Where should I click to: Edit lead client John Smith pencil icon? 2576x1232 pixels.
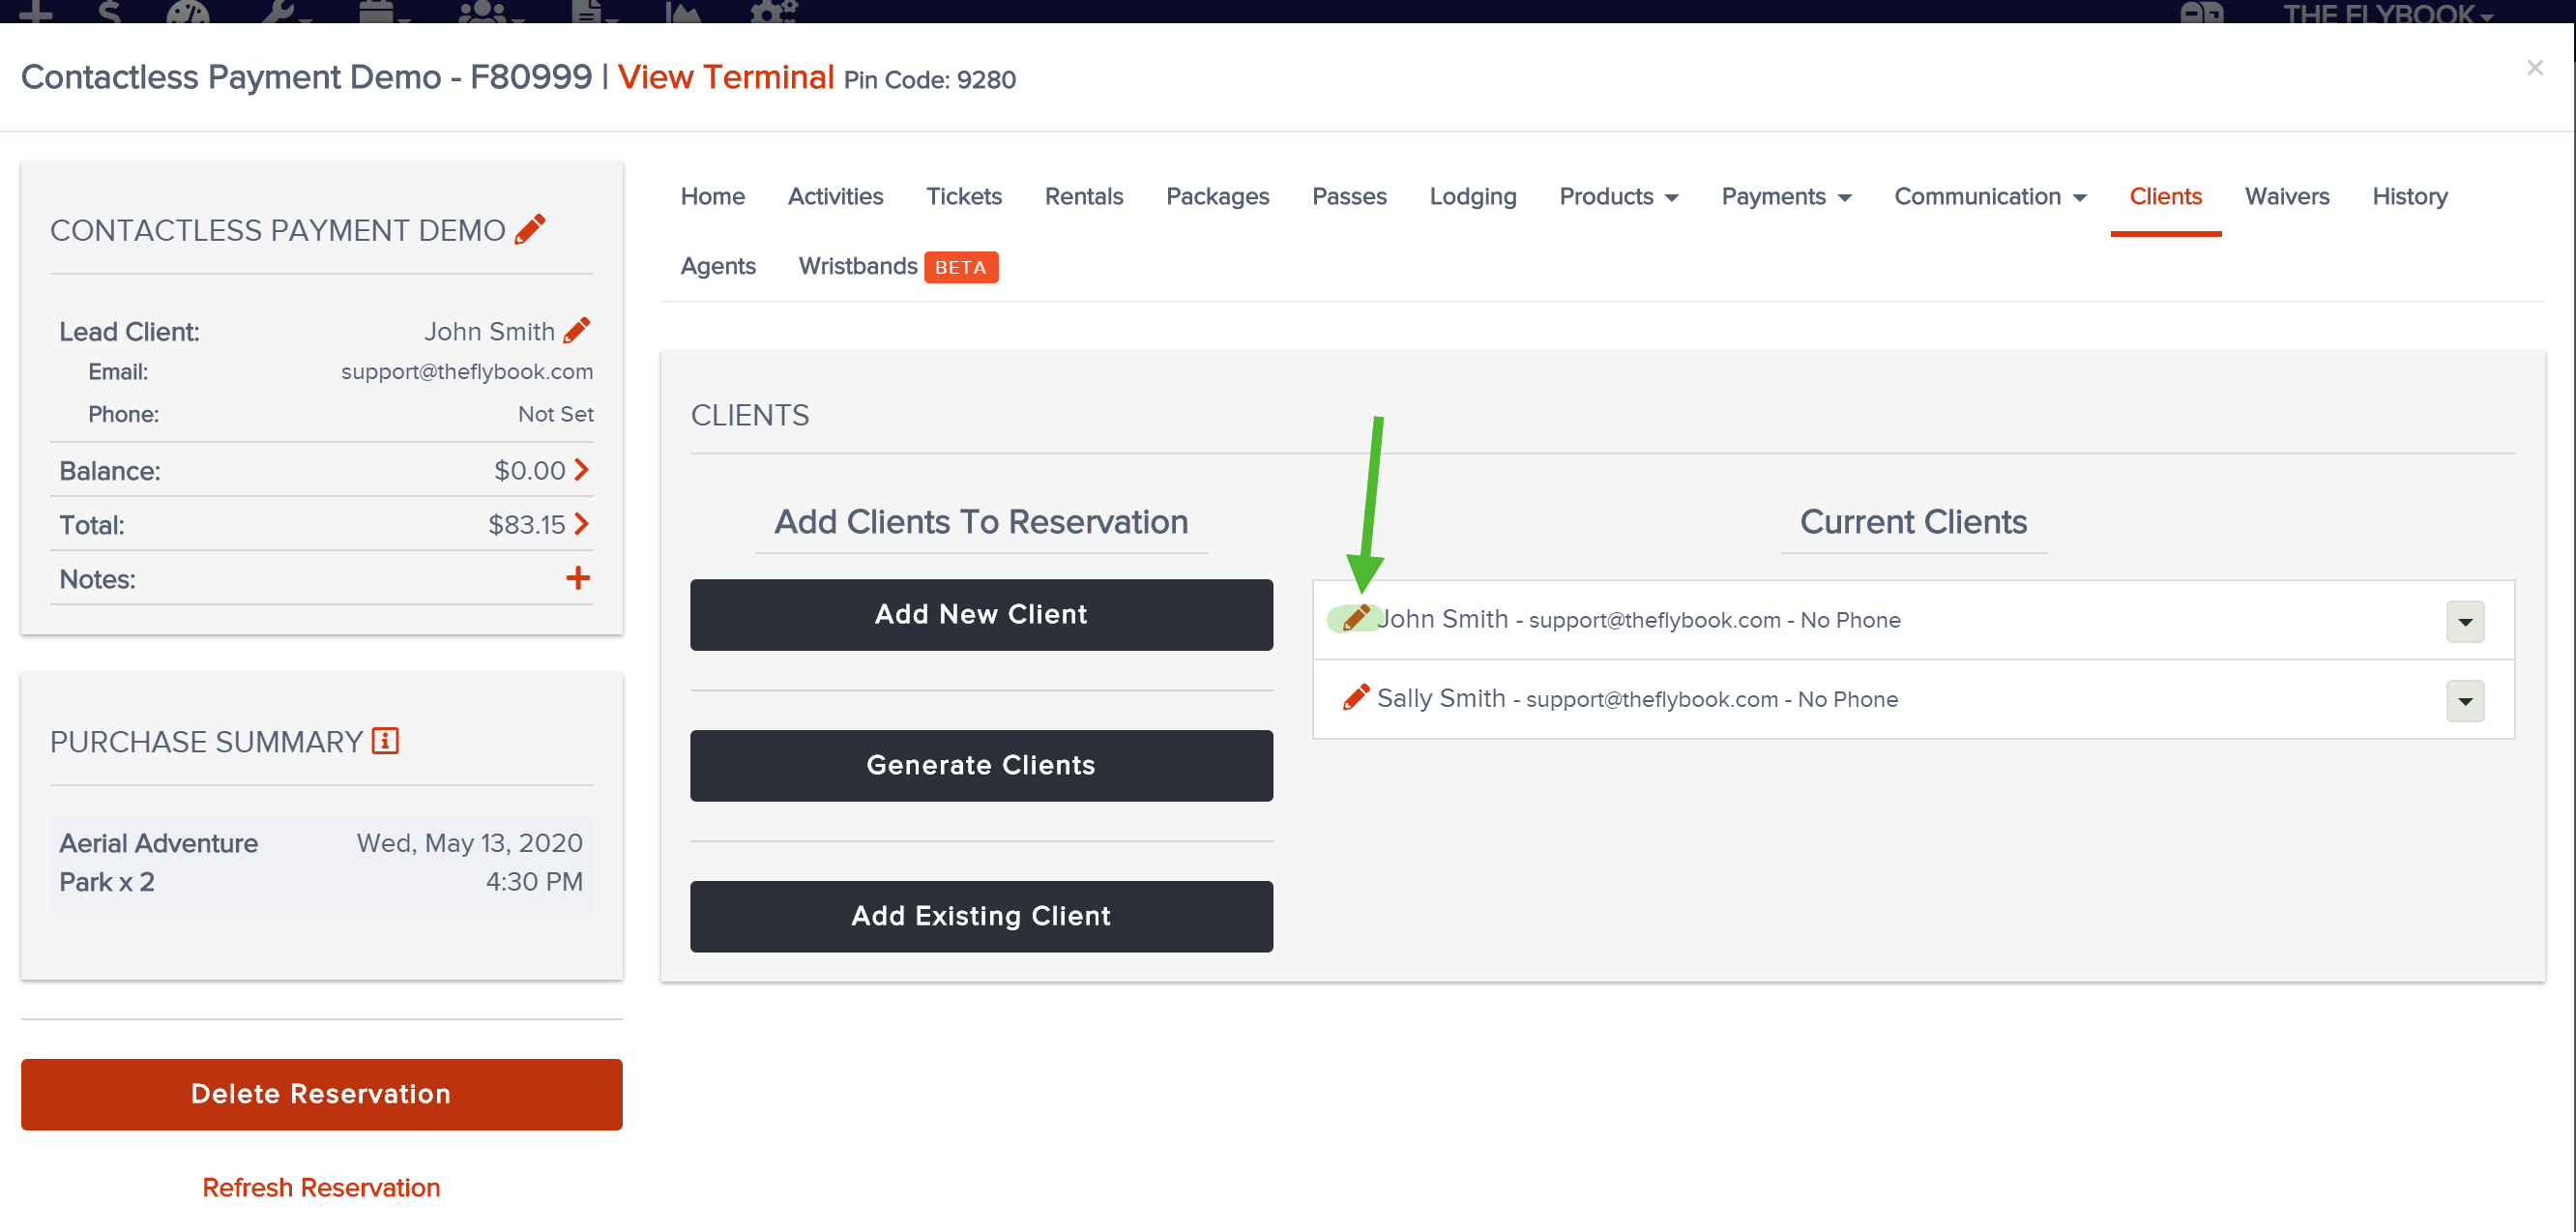pyautogui.click(x=577, y=330)
